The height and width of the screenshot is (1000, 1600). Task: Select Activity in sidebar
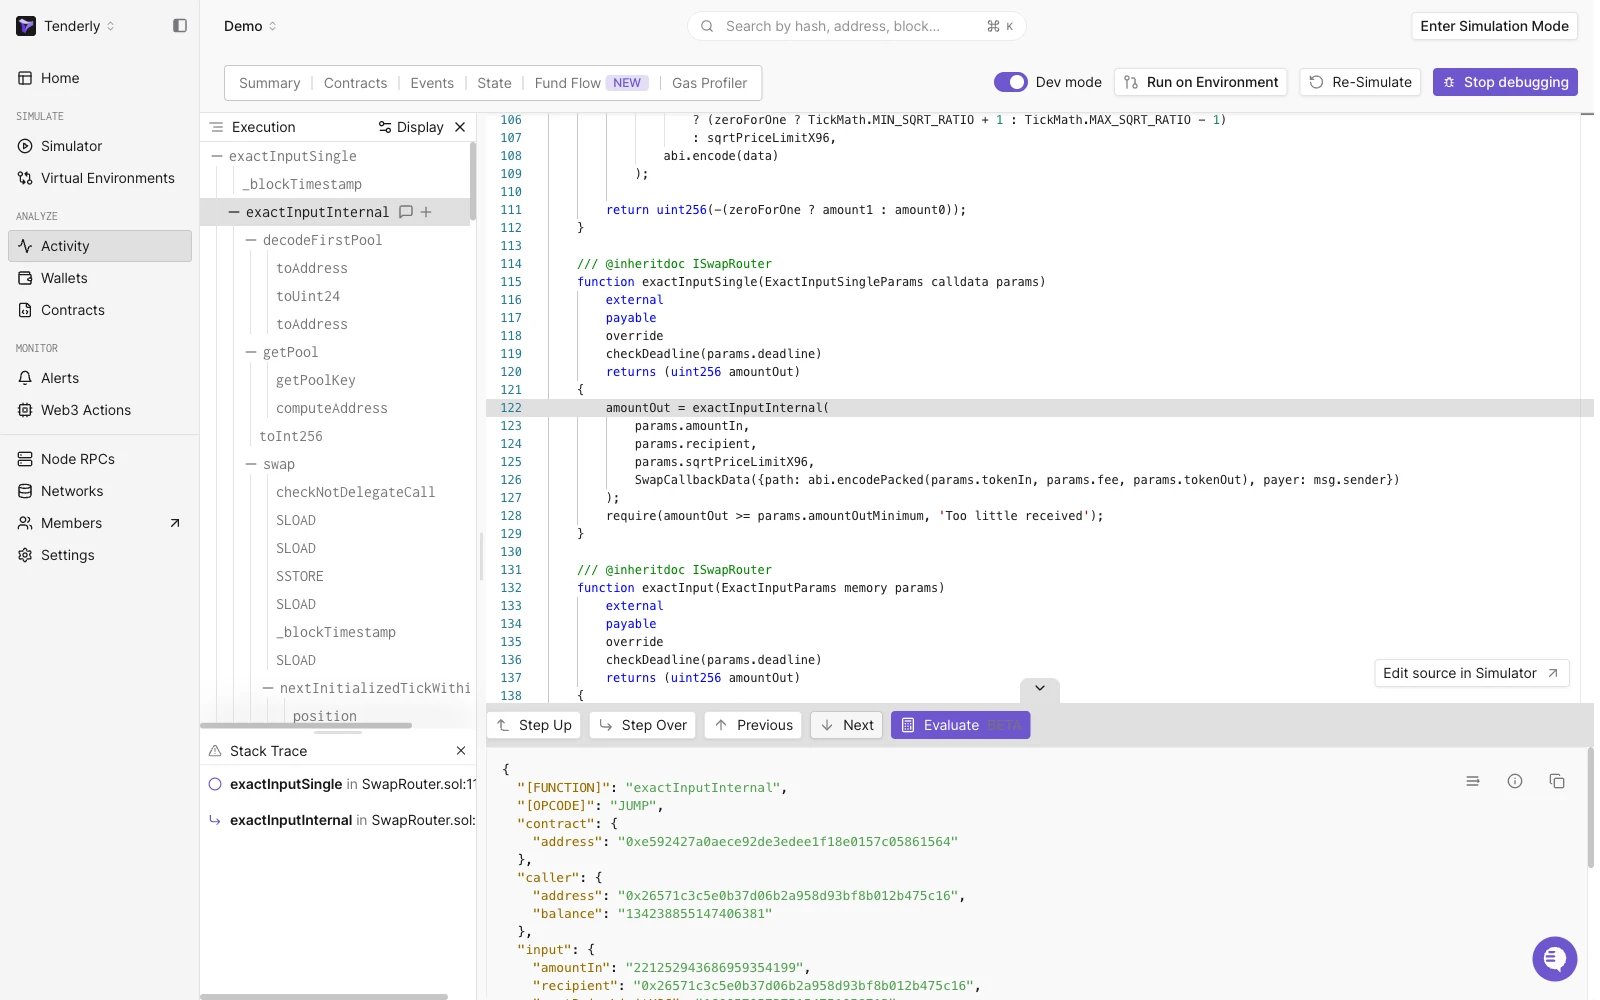click(100, 246)
